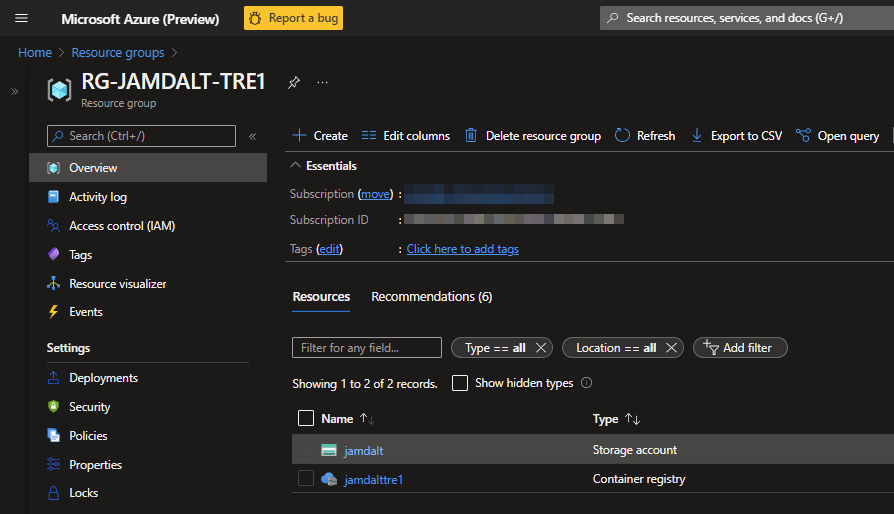894x514 pixels.
Task: Open Access control (IAM) page
Action: (x=121, y=226)
